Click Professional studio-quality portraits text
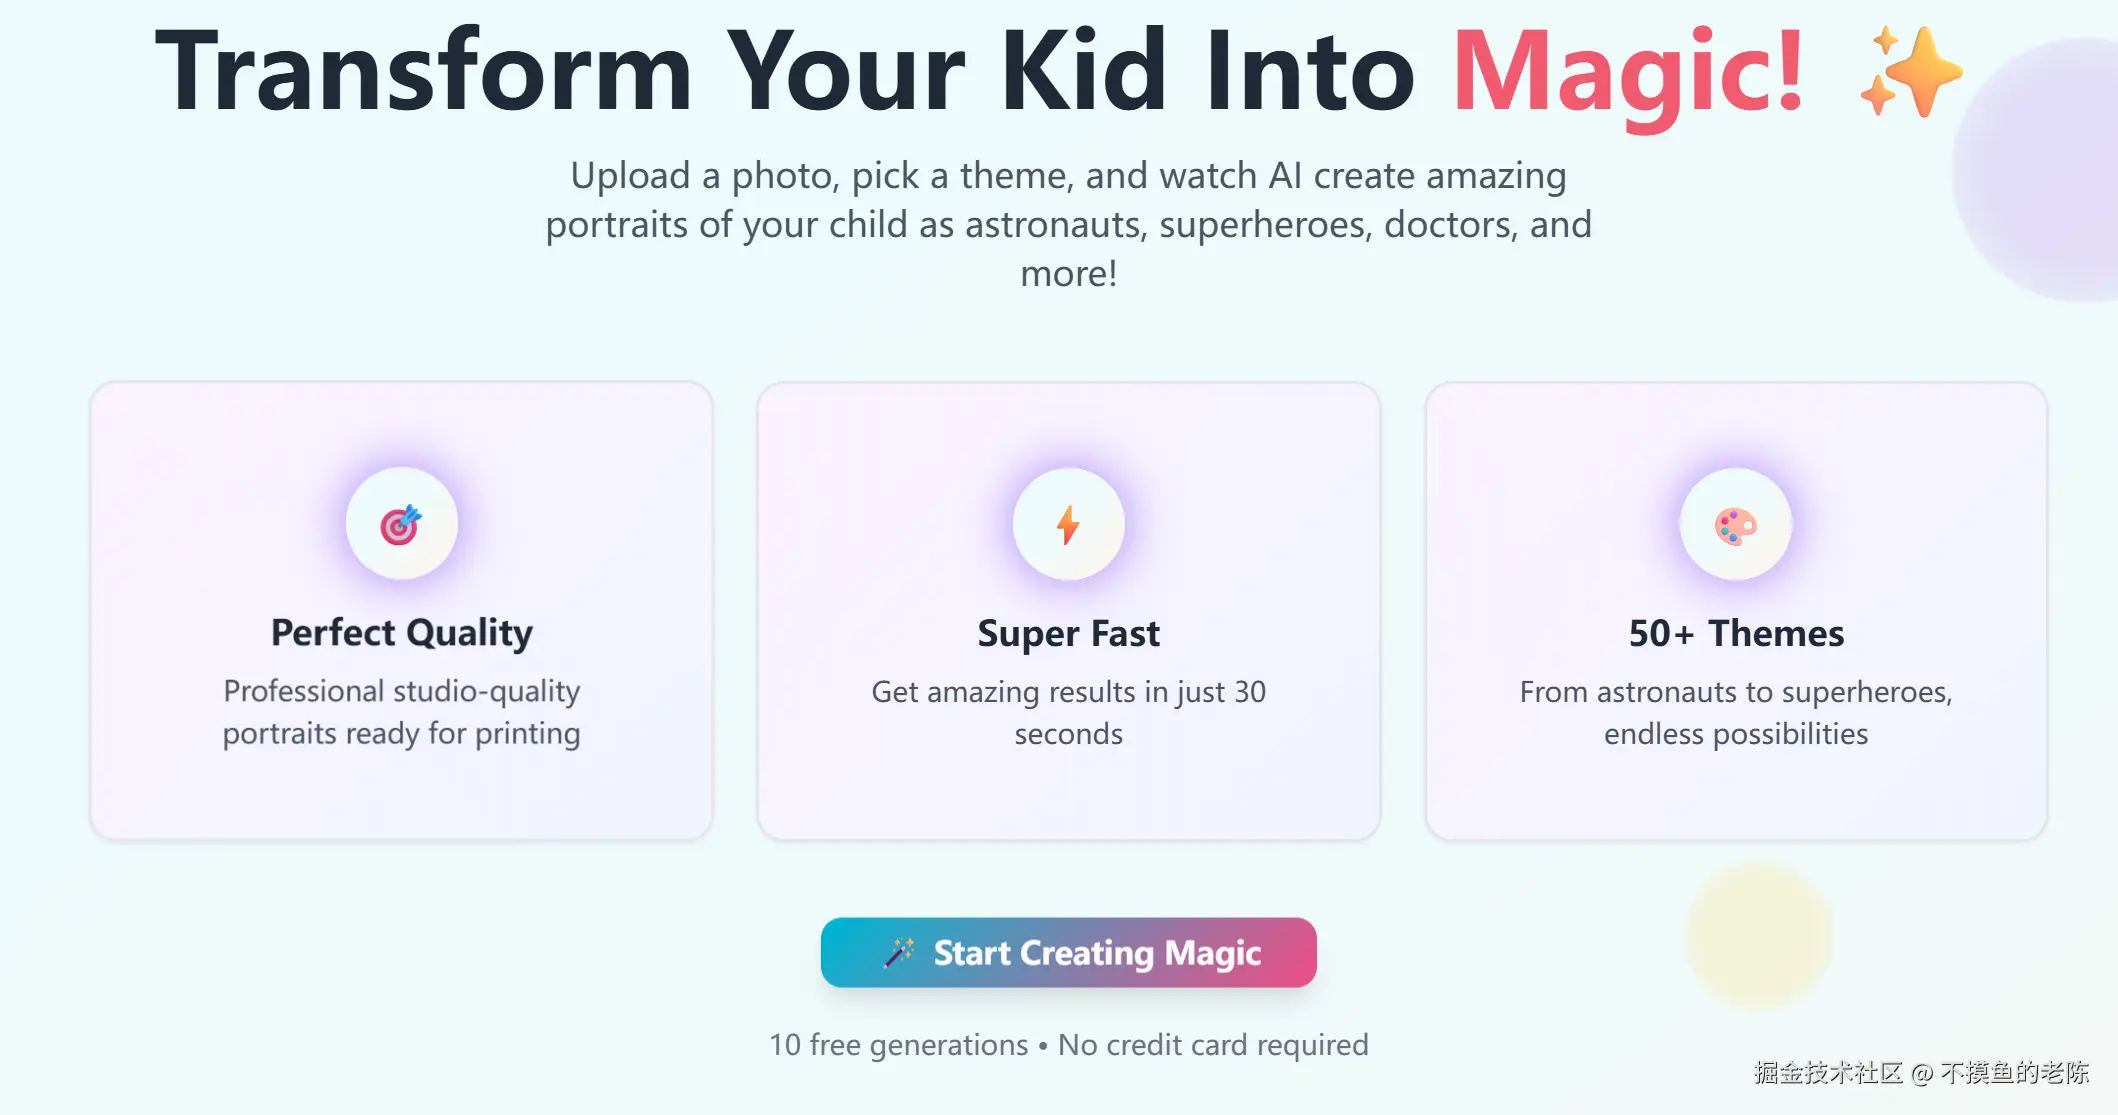Screen dimensions: 2118x1115 click(x=402, y=712)
